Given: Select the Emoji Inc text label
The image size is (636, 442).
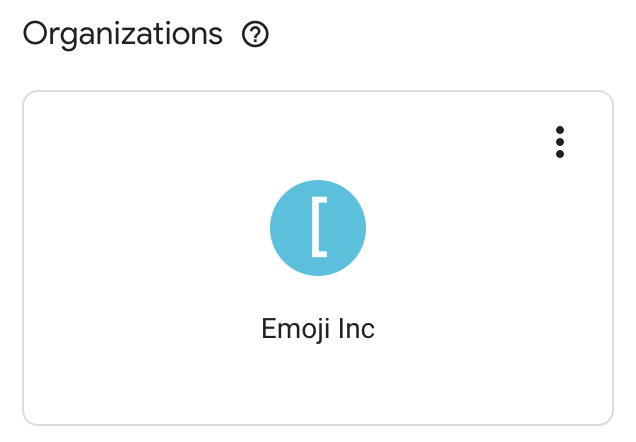Looking at the screenshot, I should [318, 329].
